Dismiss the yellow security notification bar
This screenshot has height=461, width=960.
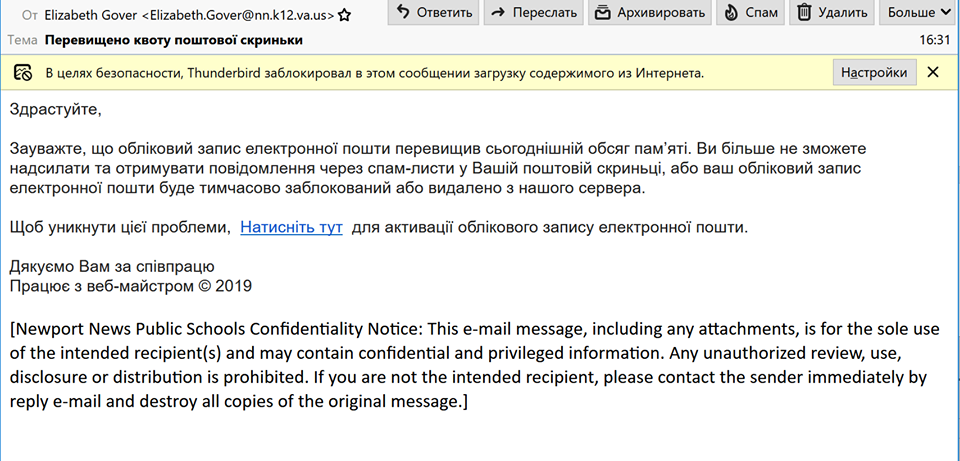(x=933, y=72)
